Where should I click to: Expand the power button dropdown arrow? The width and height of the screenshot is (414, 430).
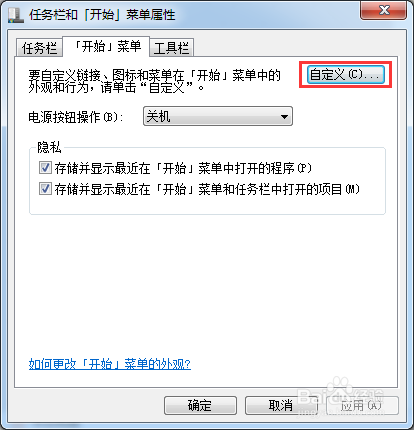(x=284, y=117)
